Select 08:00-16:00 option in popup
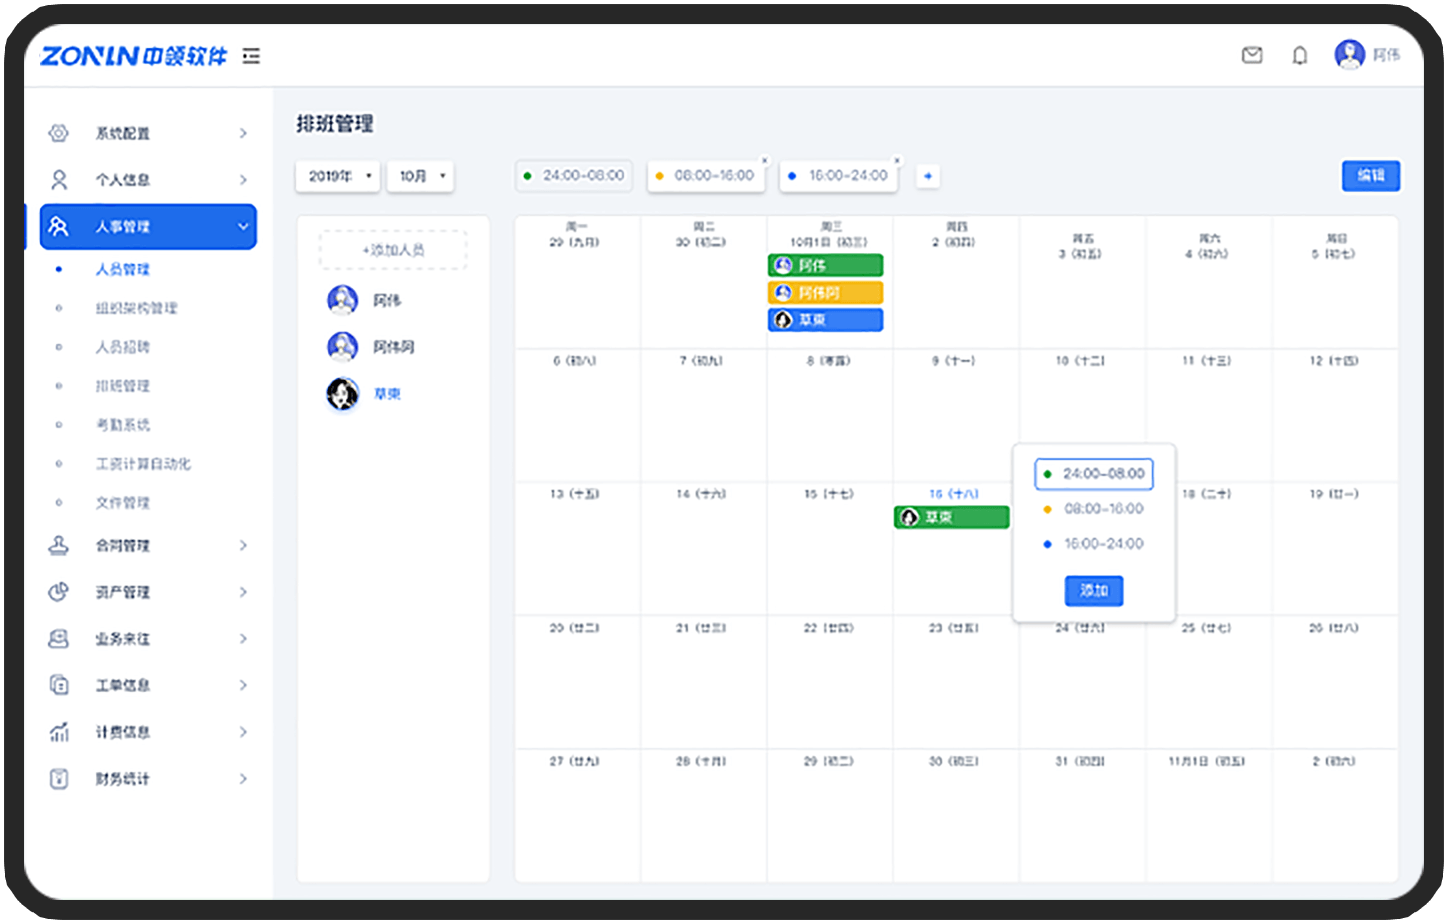The image size is (1448, 924). (x=1093, y=509)
